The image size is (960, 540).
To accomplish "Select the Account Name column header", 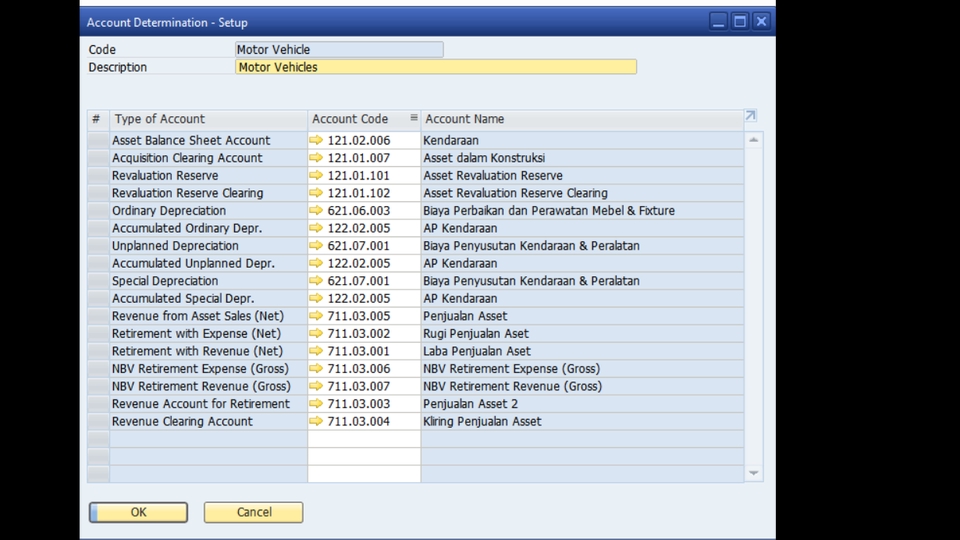I will (x=582, y=119).
